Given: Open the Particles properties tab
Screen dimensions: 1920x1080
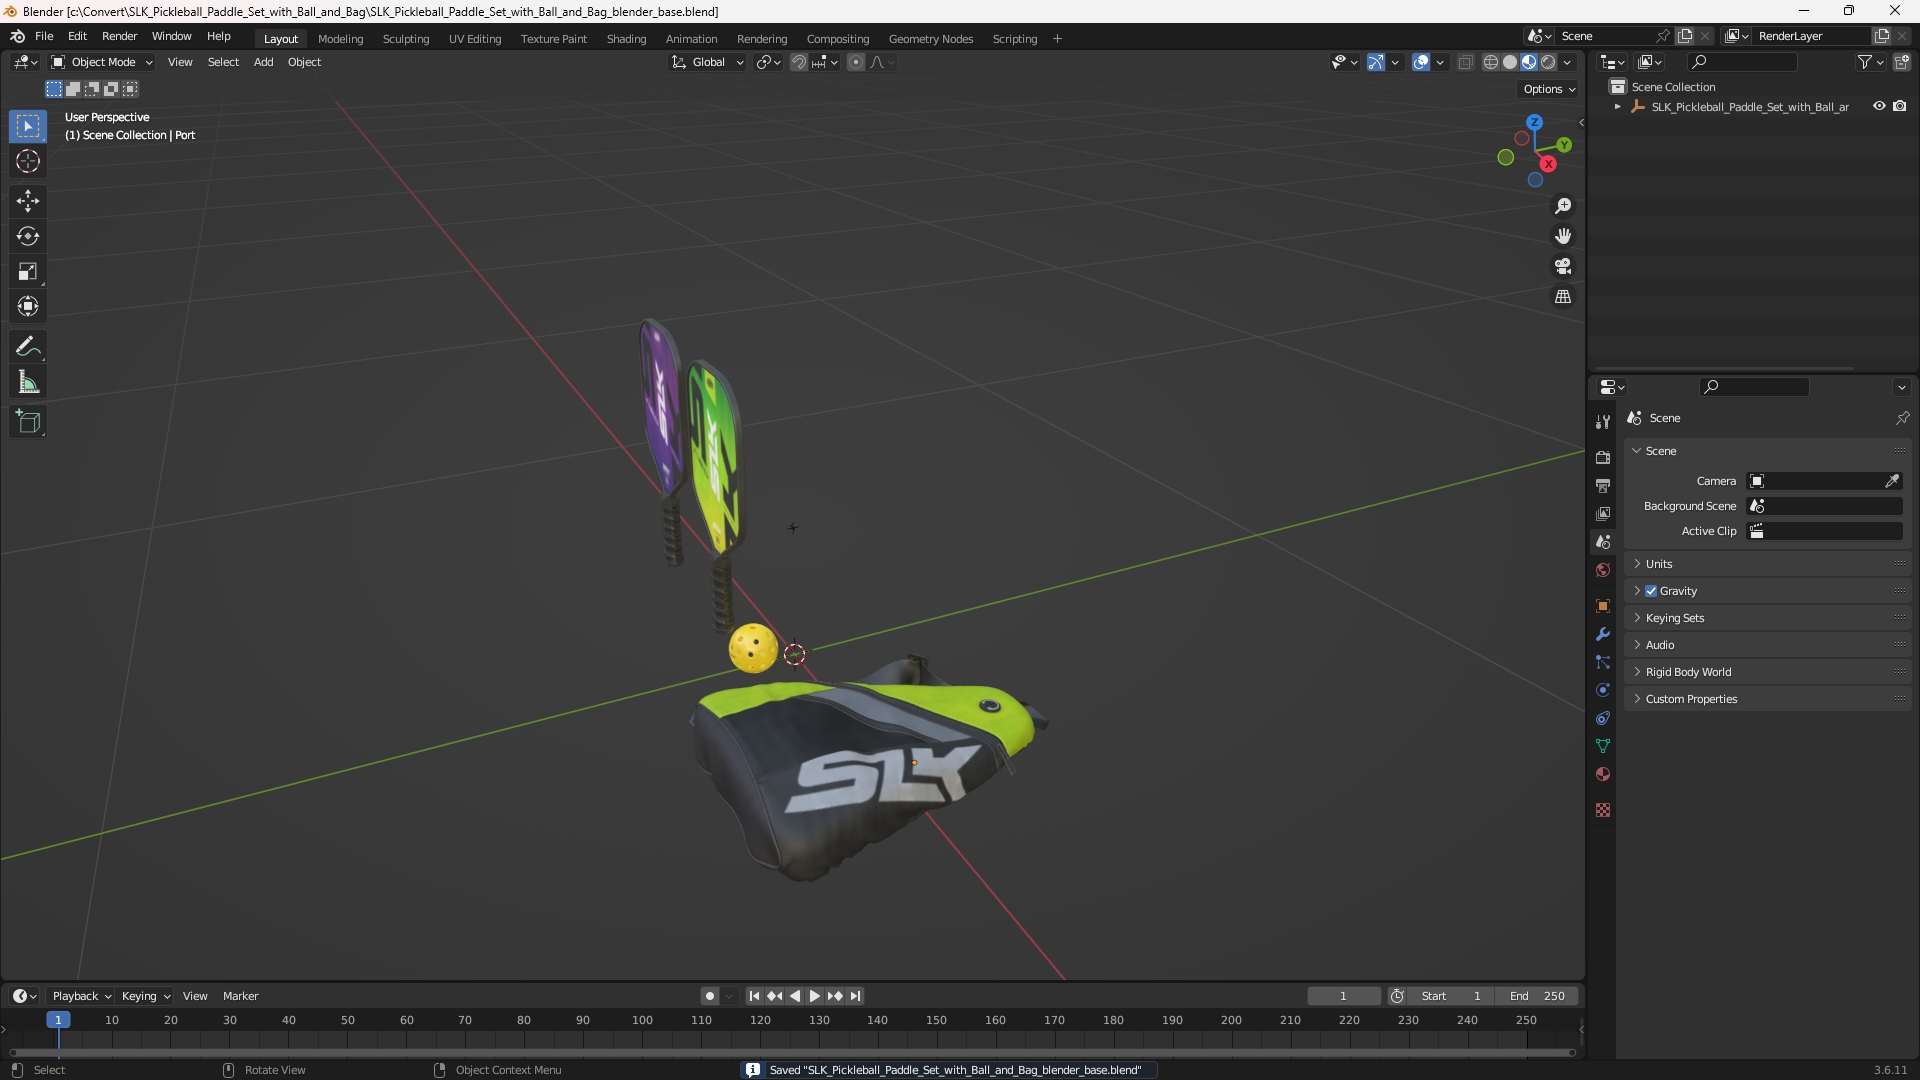Looking at the screenshot, I should coord(1603,662).
